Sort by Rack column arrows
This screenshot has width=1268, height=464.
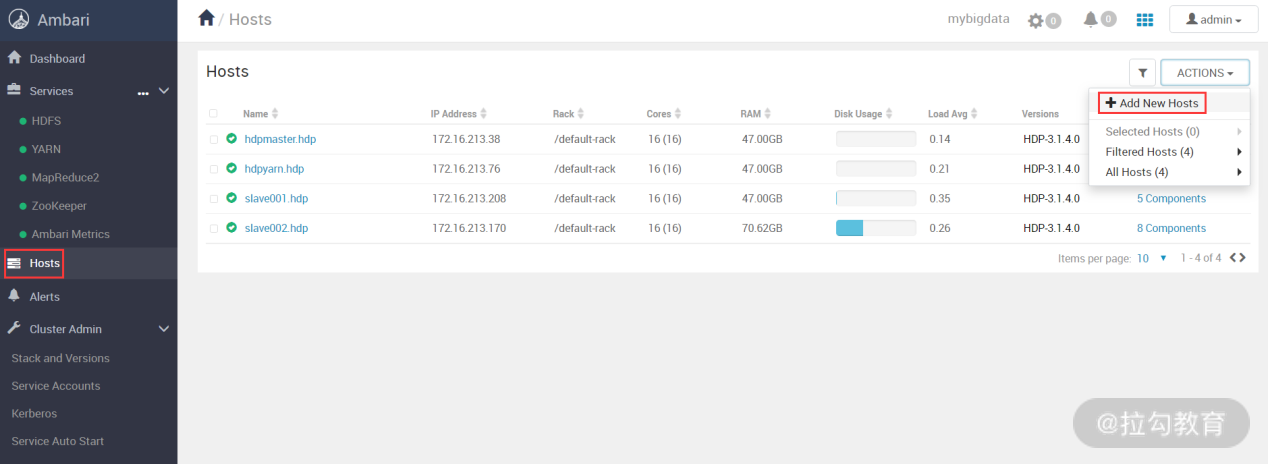click(581, 114)
